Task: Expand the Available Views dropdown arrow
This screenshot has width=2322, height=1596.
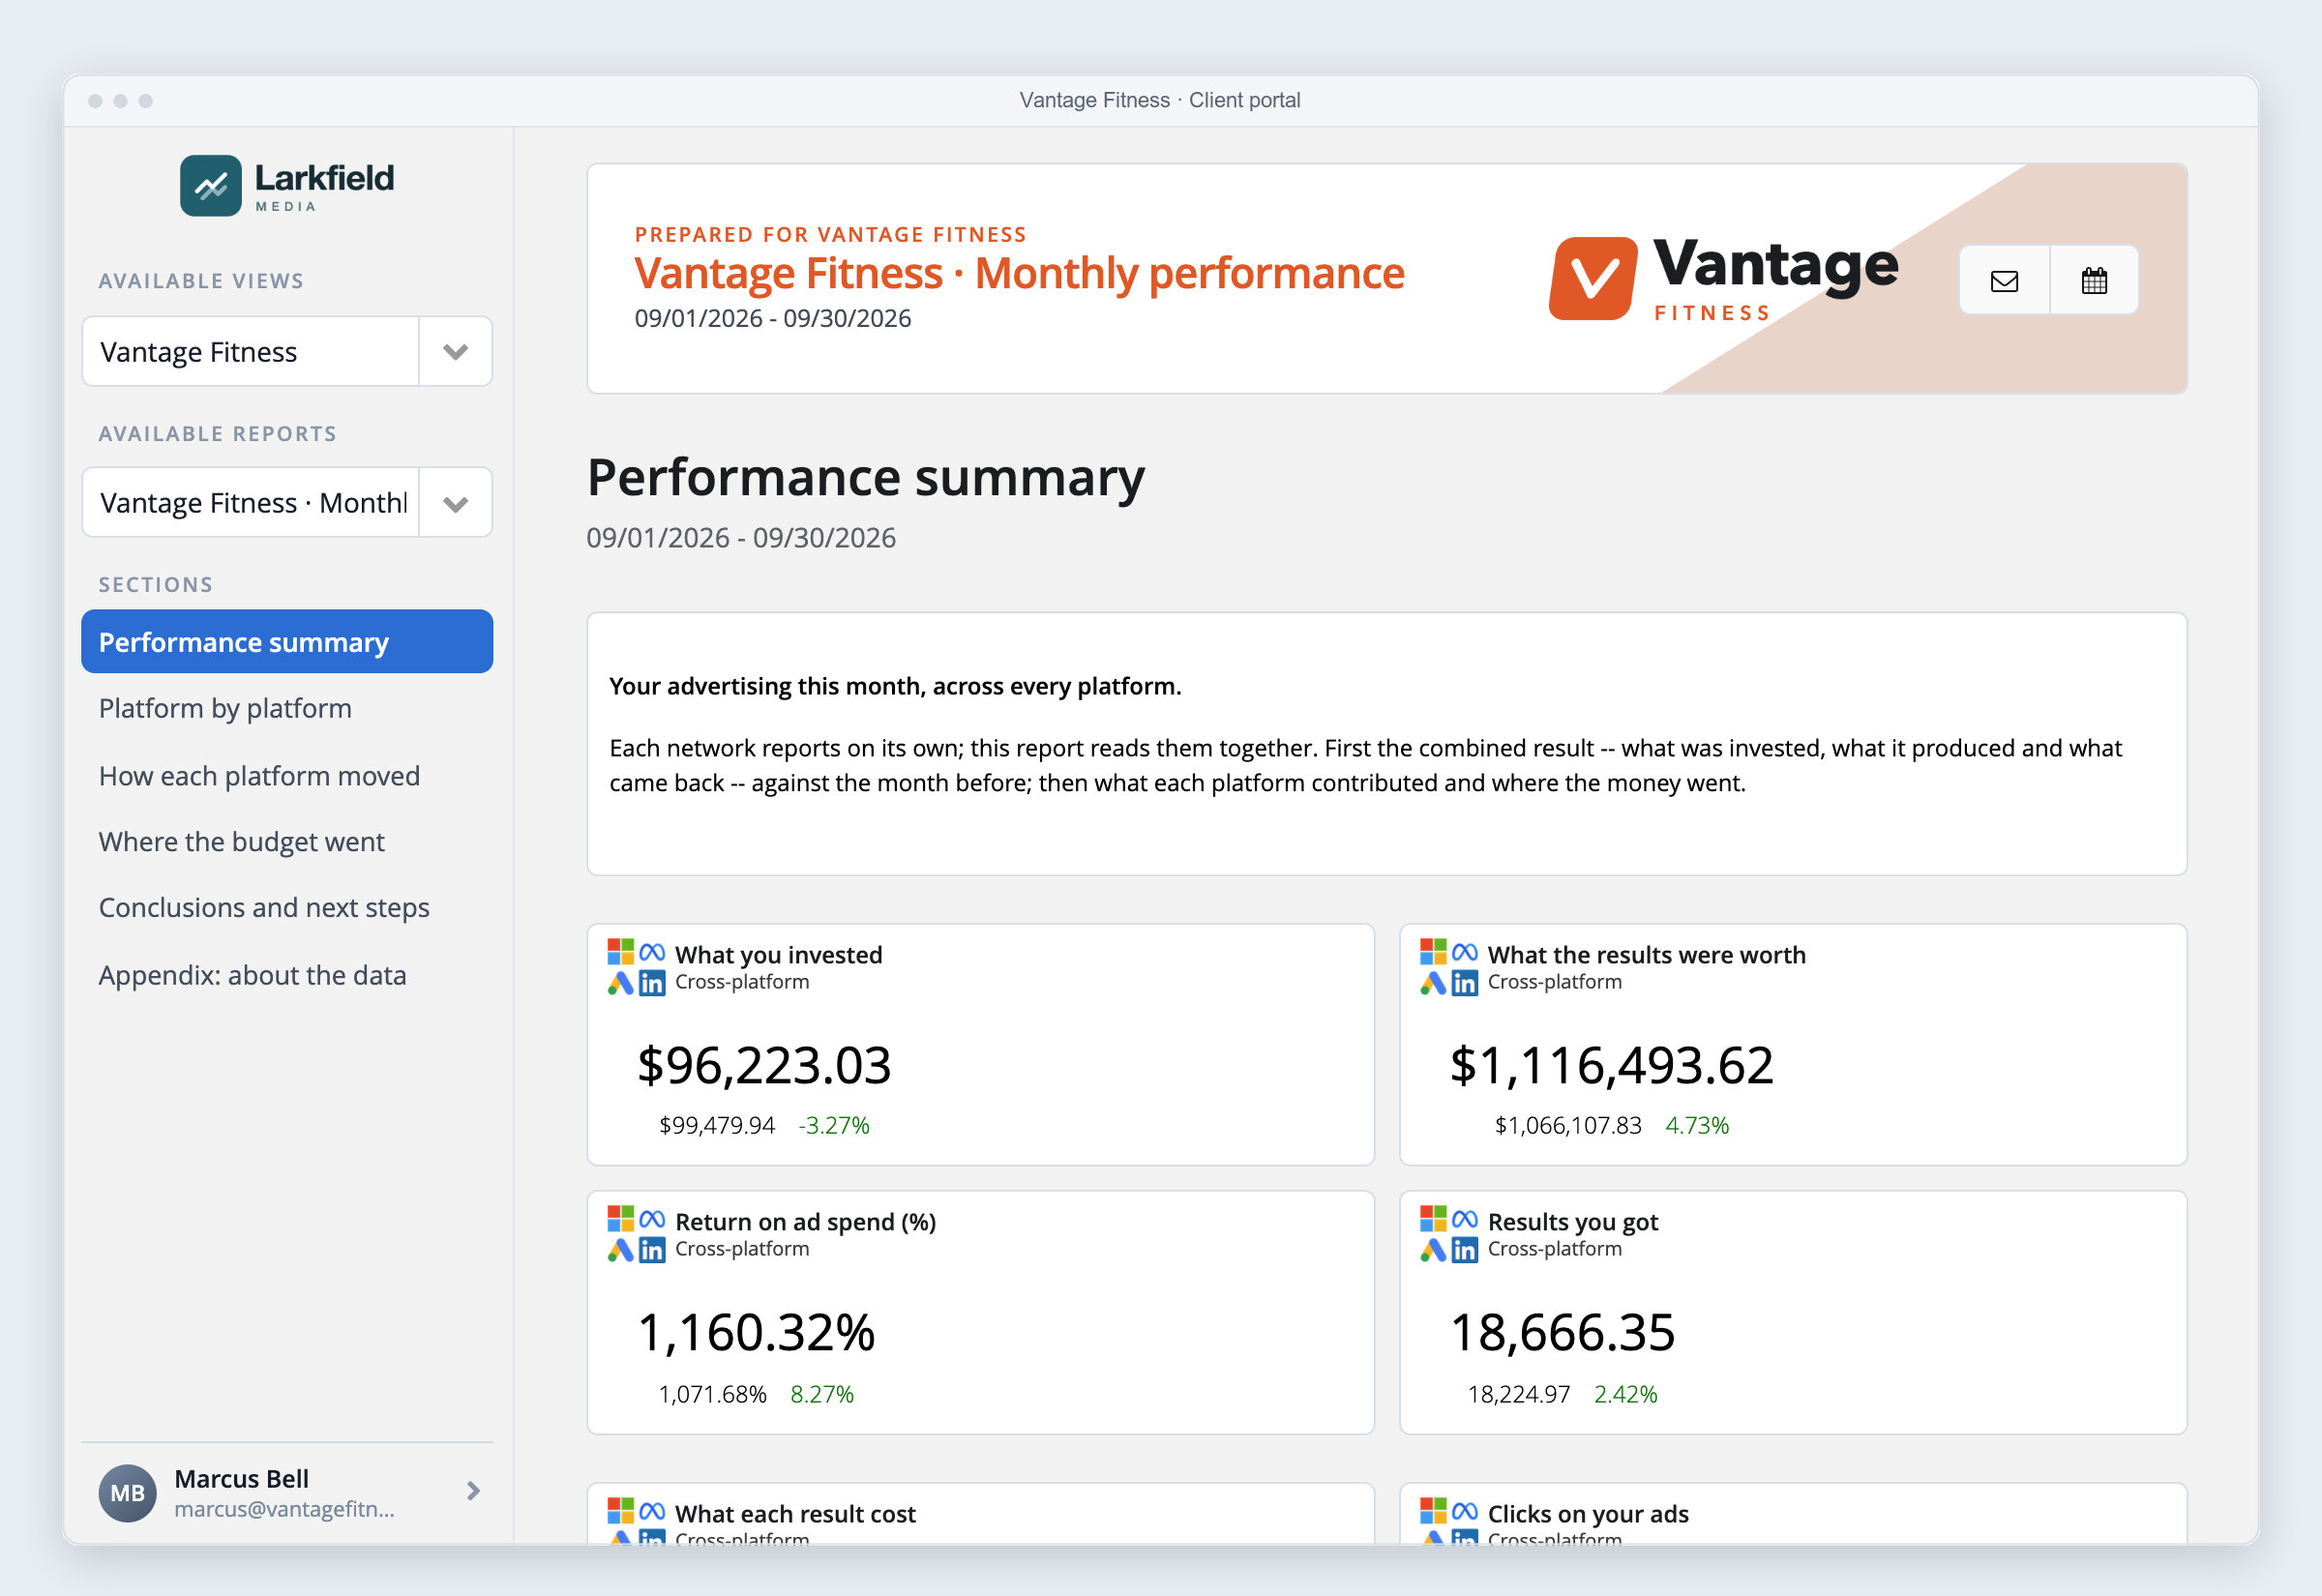Action: click(x=455, y=352)
